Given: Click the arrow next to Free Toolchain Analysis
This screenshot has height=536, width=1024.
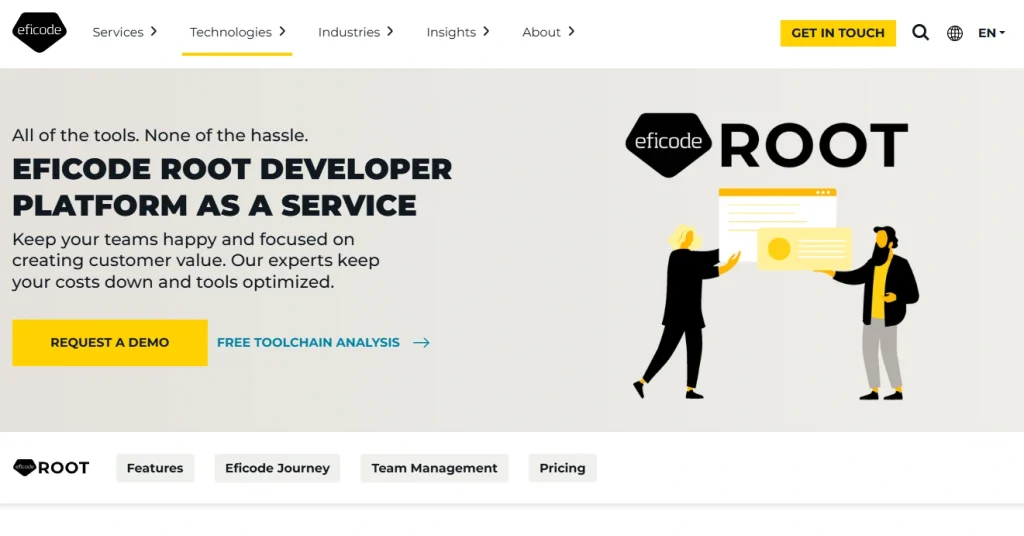Looking at the screenshot, I should coord(421,343).
